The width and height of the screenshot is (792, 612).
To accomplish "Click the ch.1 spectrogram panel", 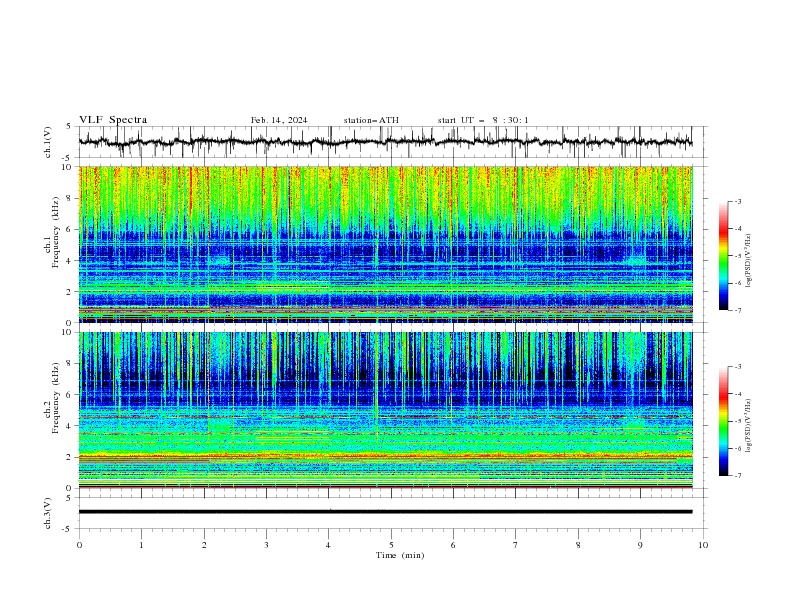I will click(x=386, y=244).
